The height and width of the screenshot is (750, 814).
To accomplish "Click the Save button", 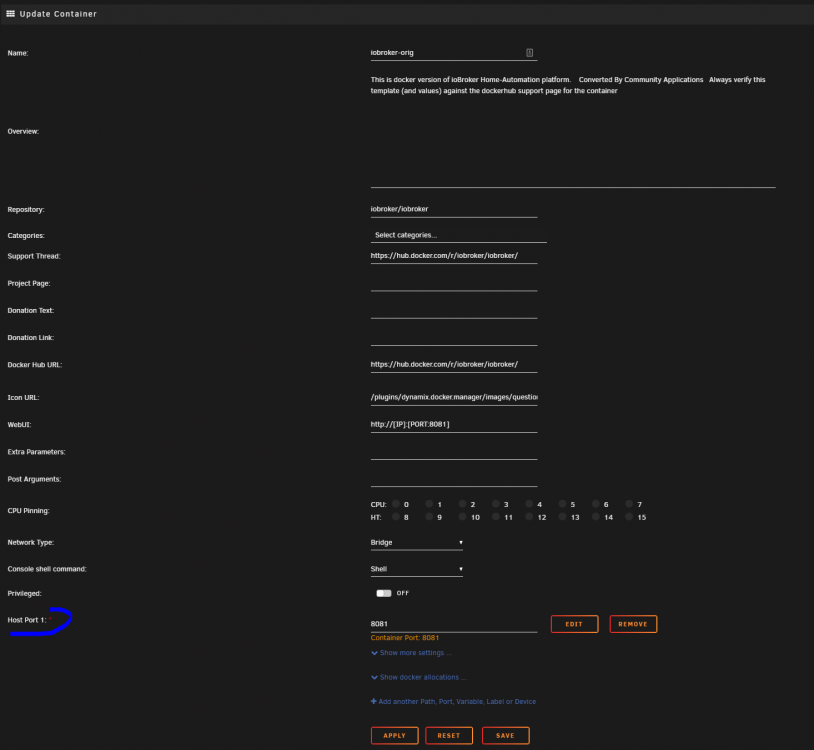I will click(505, 735).
